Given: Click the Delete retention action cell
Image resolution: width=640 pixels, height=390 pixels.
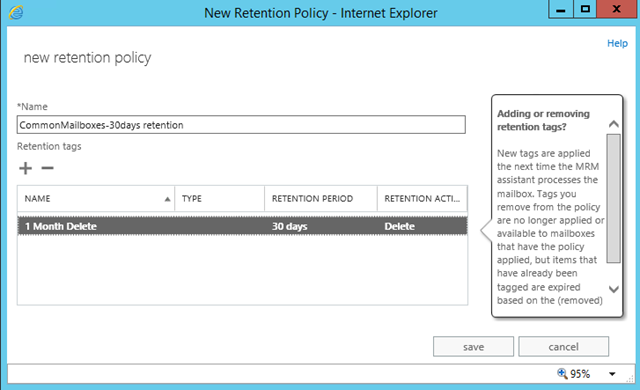Looking at the screenshot, I should (399, 226).
